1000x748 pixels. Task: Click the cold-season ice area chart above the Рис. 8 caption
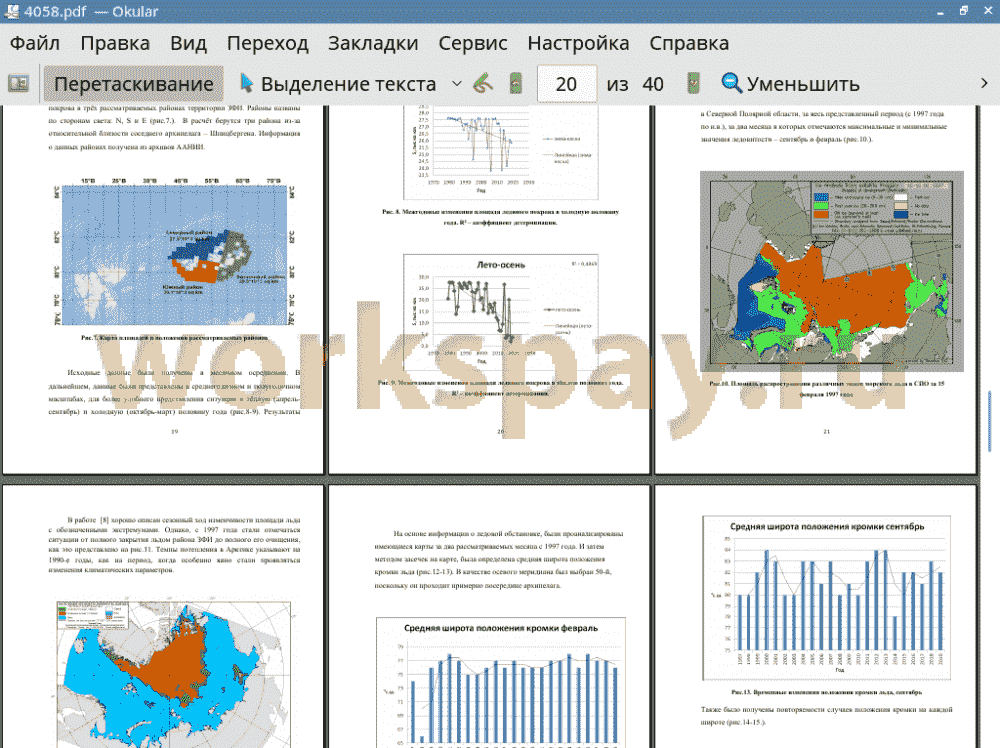501,152
